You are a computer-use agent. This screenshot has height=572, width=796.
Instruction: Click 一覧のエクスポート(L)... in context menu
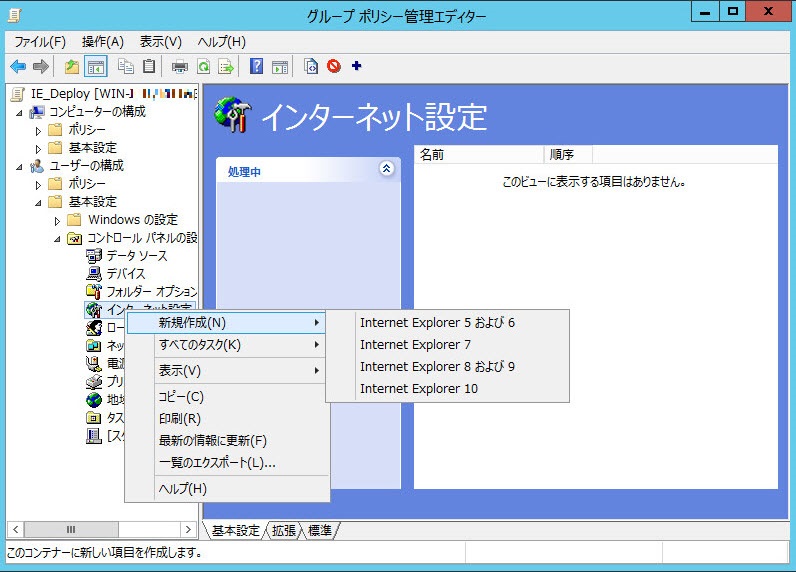click(x=217, y=462)
